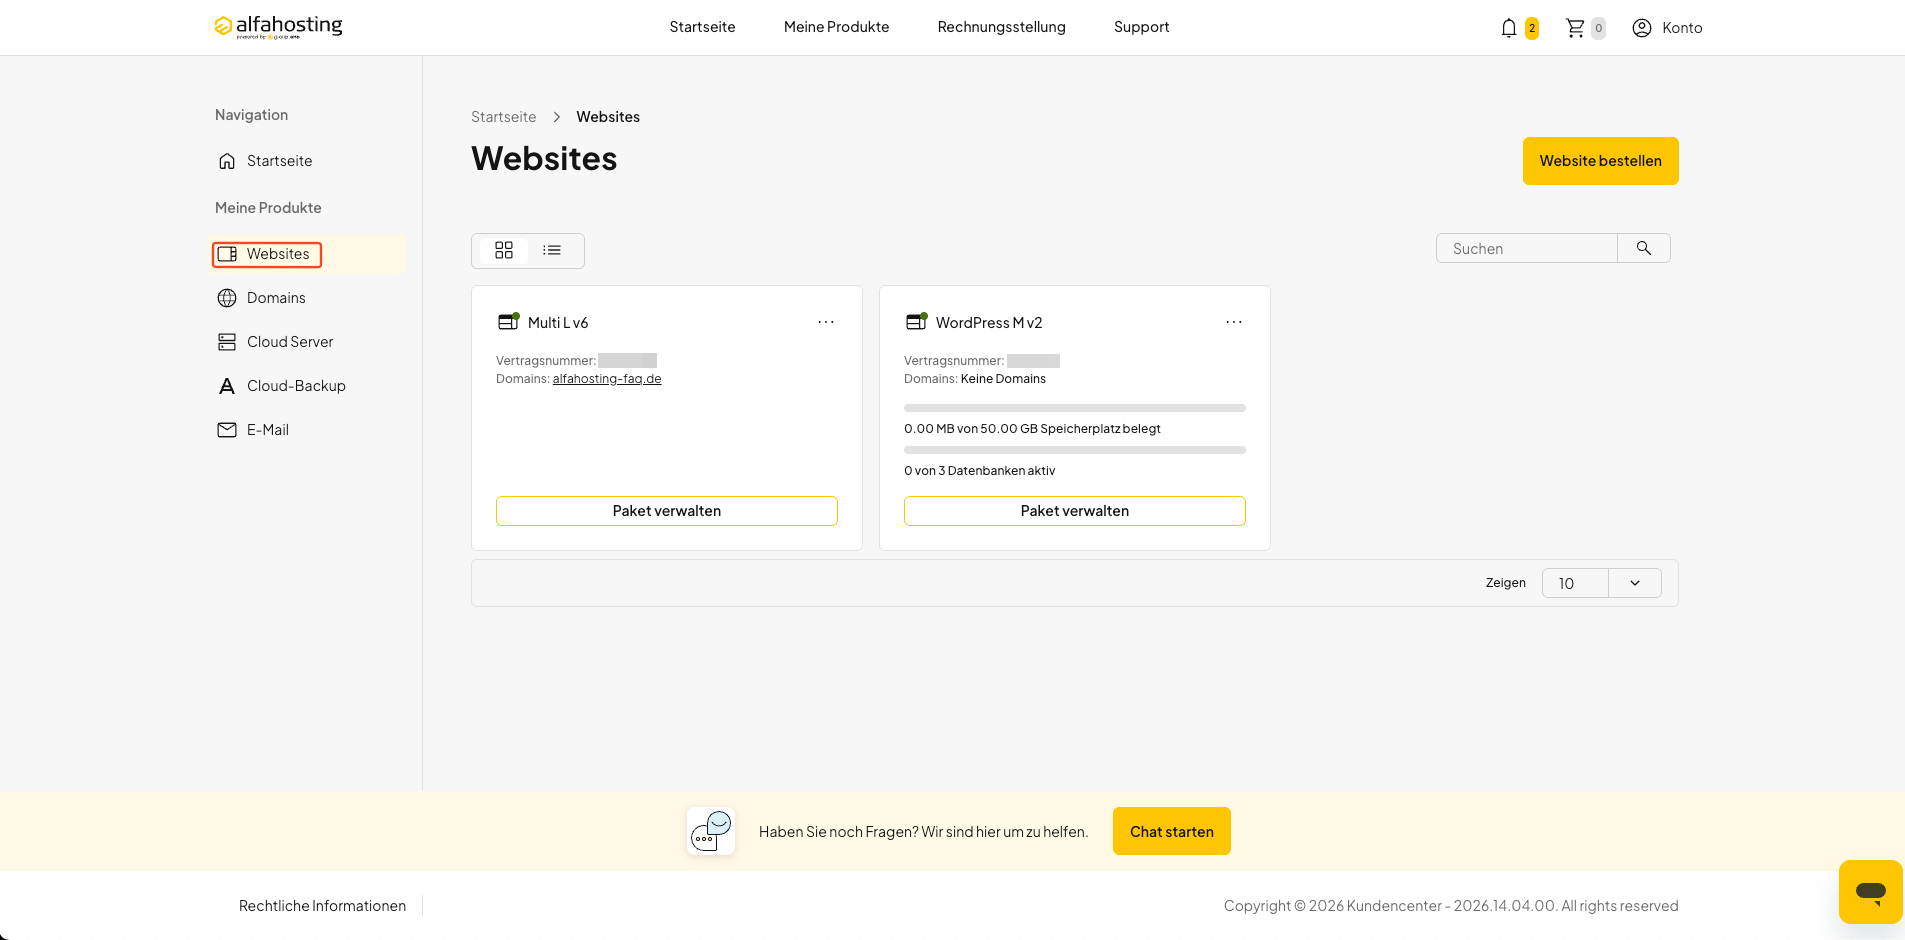Open Startseite in the top menu
The height and width of the screenshot is (940, 1905).
(702, 27)
